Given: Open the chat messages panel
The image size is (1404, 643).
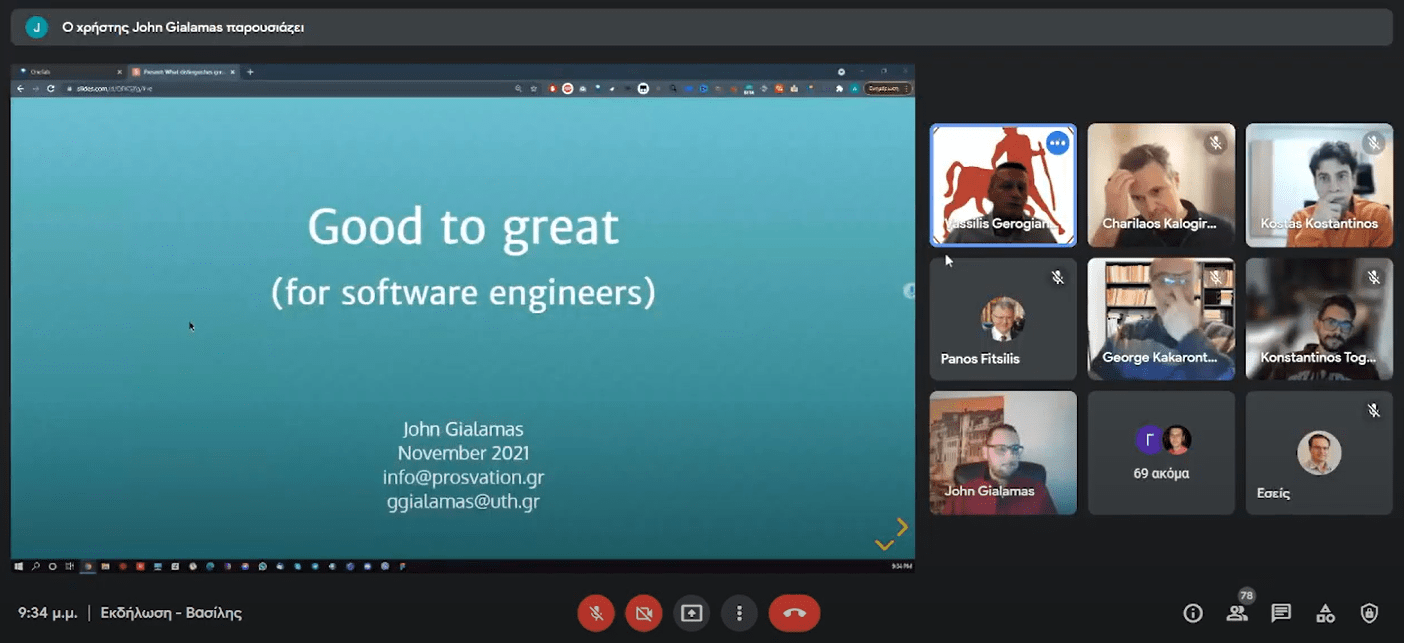Looking at the screenshot, I should point(1281,613).
